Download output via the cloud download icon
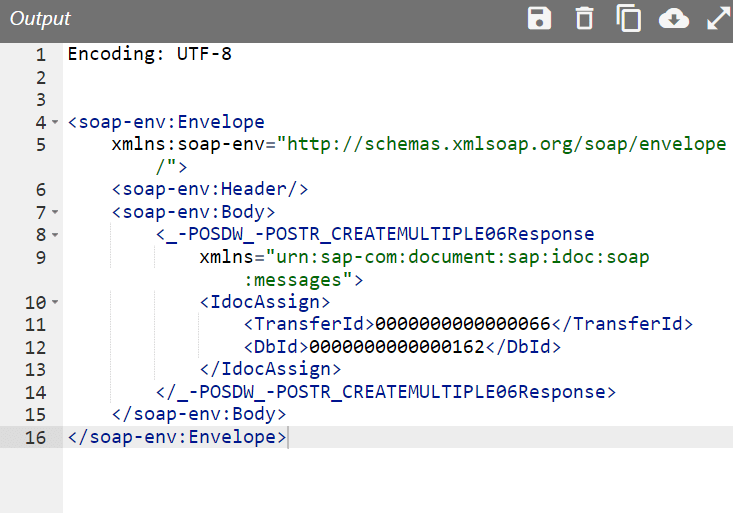The image size is (733, 513). point(674,19)
